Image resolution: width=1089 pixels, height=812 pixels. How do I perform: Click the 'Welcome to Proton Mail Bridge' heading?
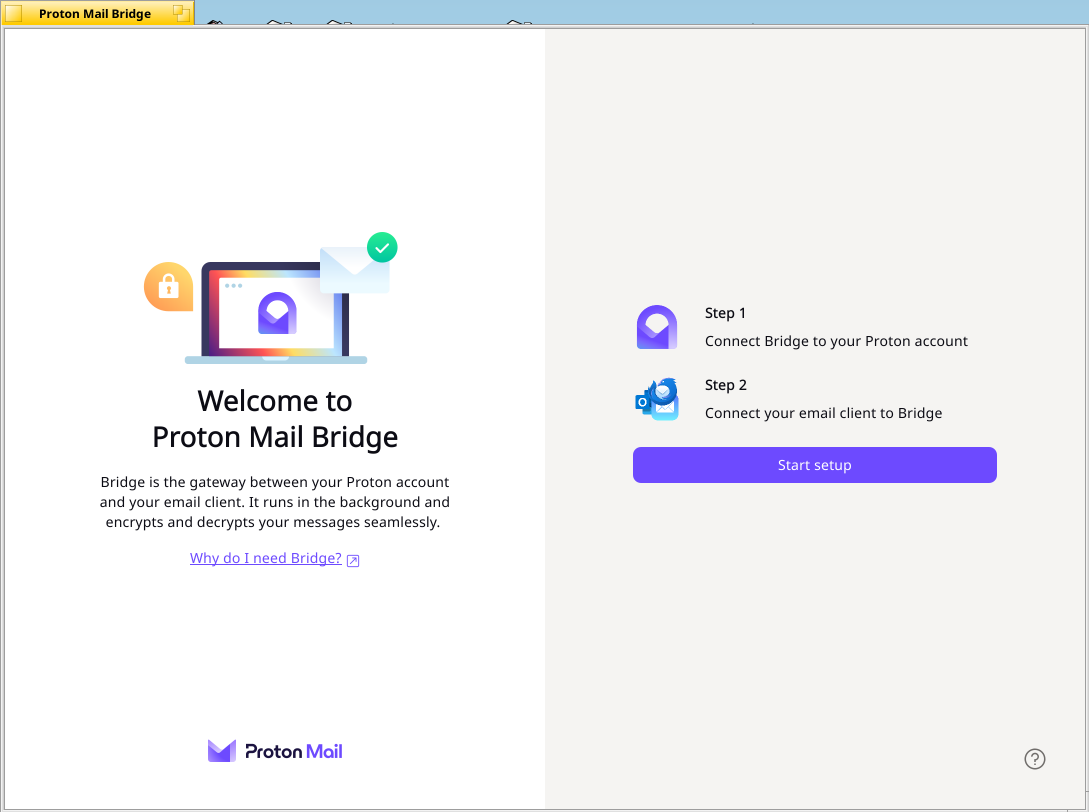(275, 419)
